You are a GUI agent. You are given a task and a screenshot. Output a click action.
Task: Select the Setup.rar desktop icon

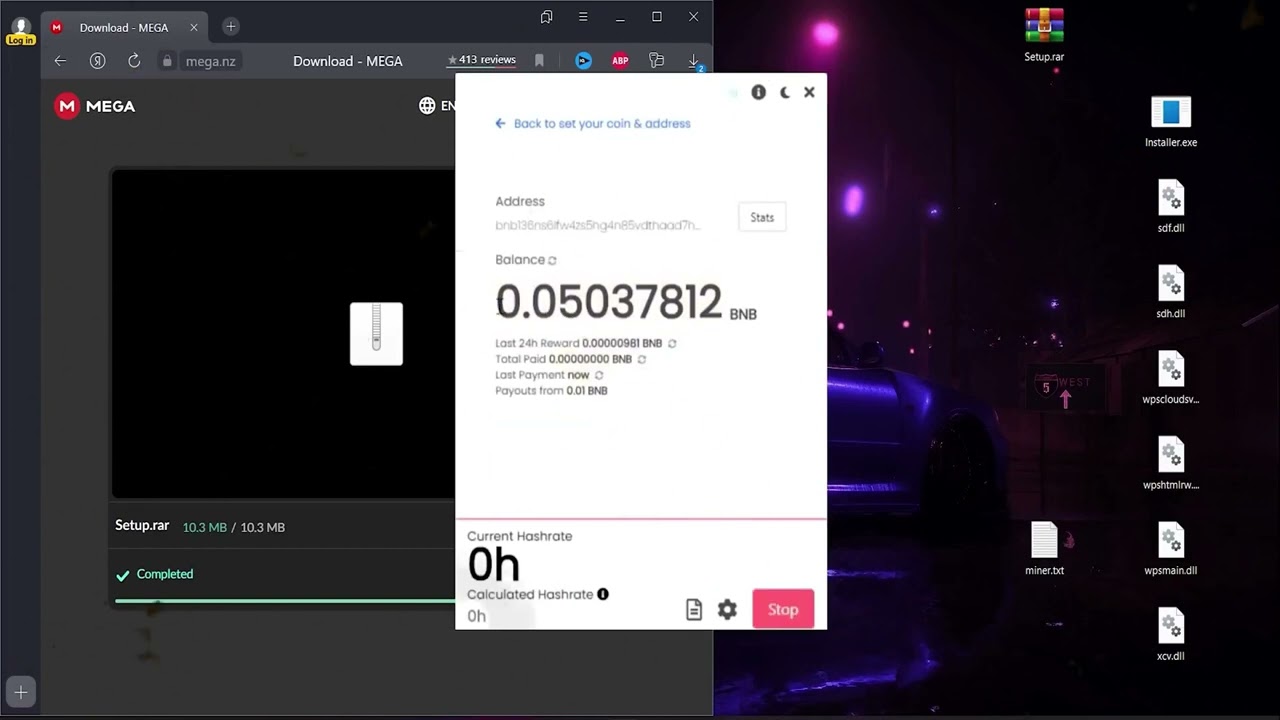(x=1044, y=35)
